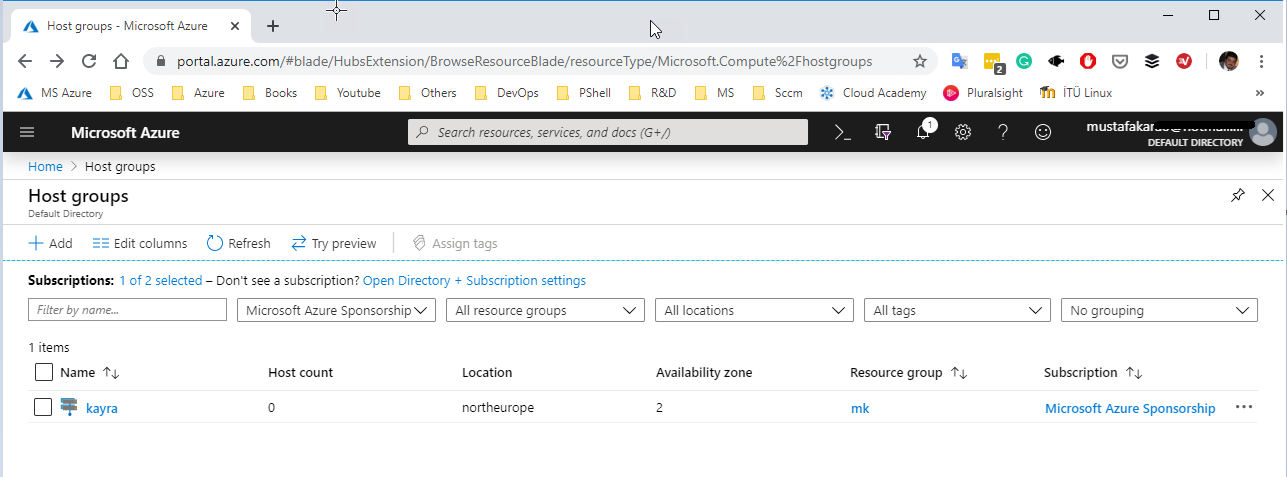Pin the Host groups blade to dashboard
Screen dimensions: 1287x477
coord(1238,195)
